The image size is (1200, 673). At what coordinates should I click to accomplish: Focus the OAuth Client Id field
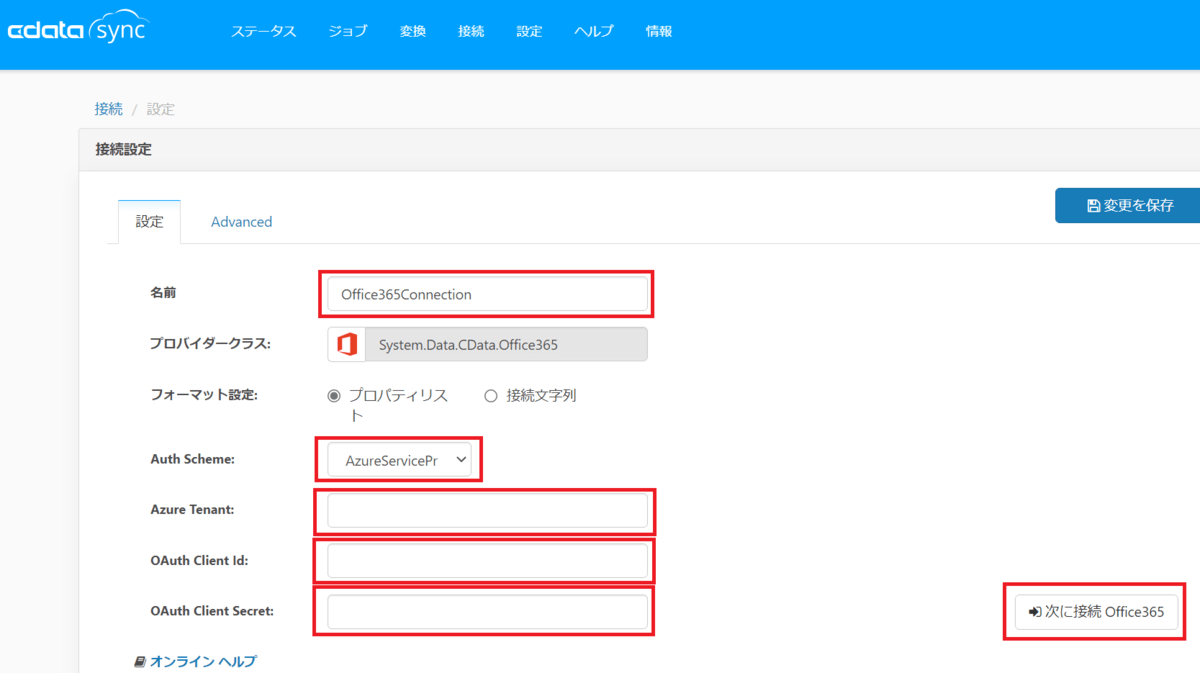[487, 561]
